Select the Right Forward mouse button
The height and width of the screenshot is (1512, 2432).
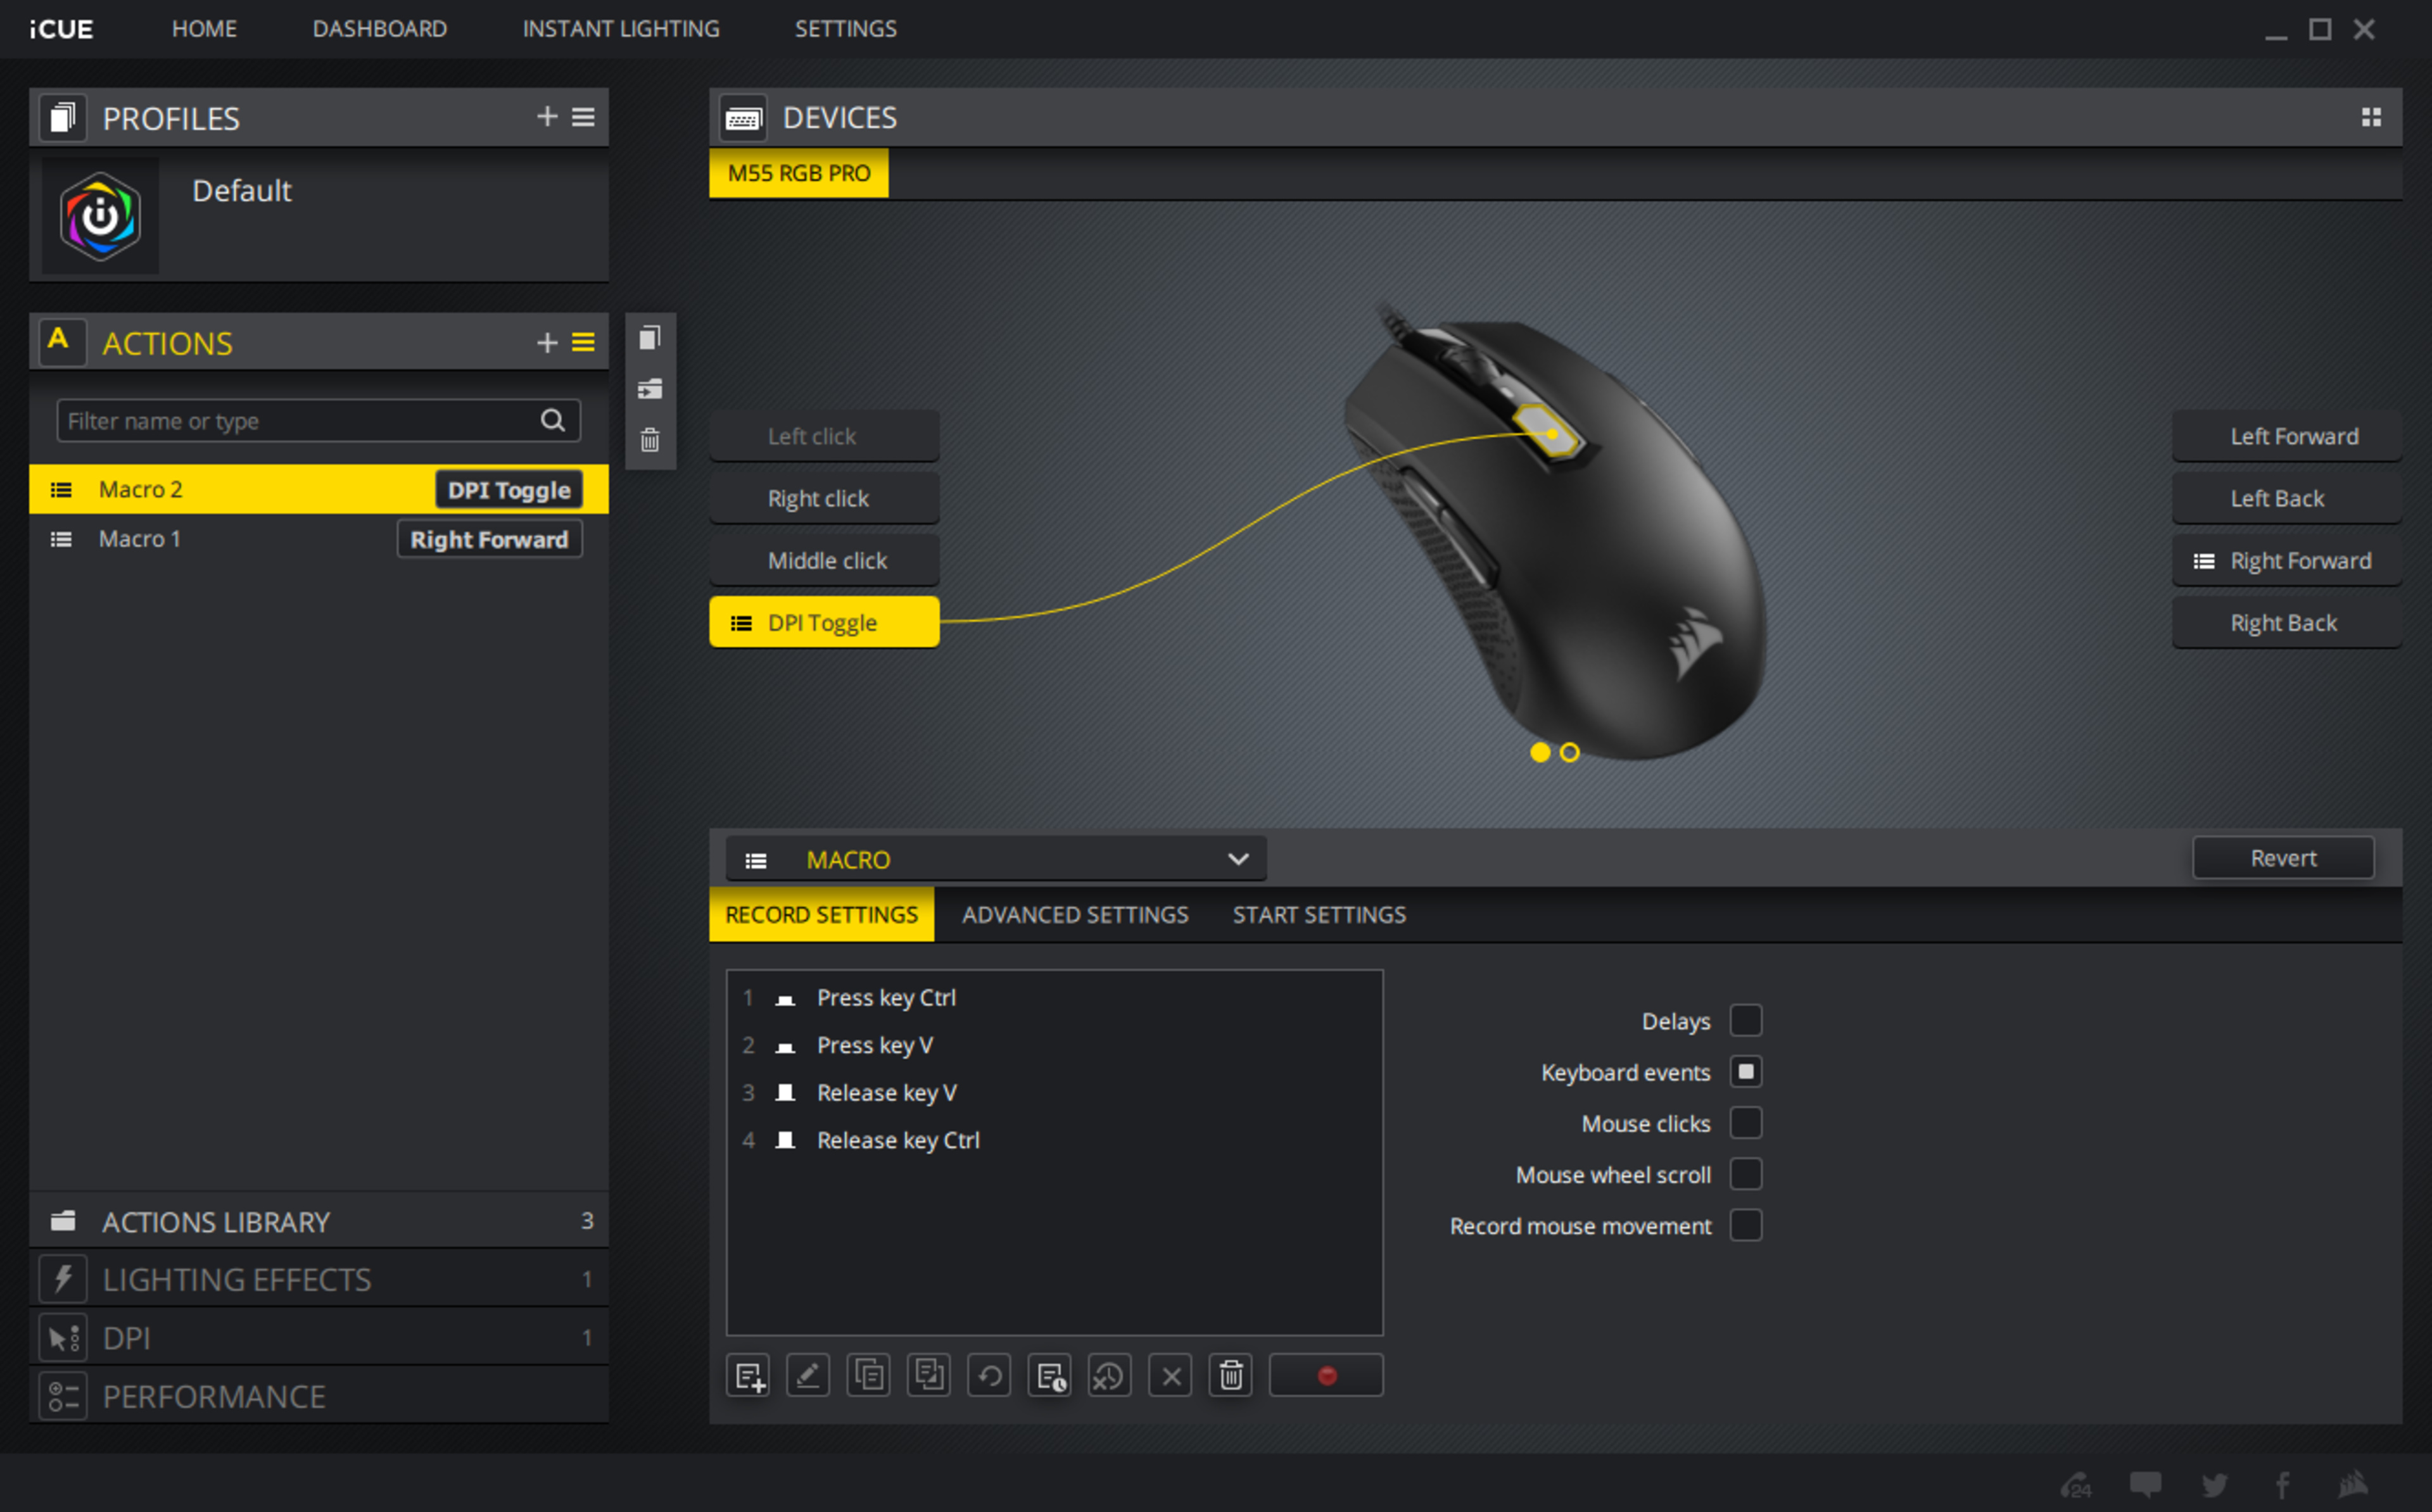(x=2286, y=560)
